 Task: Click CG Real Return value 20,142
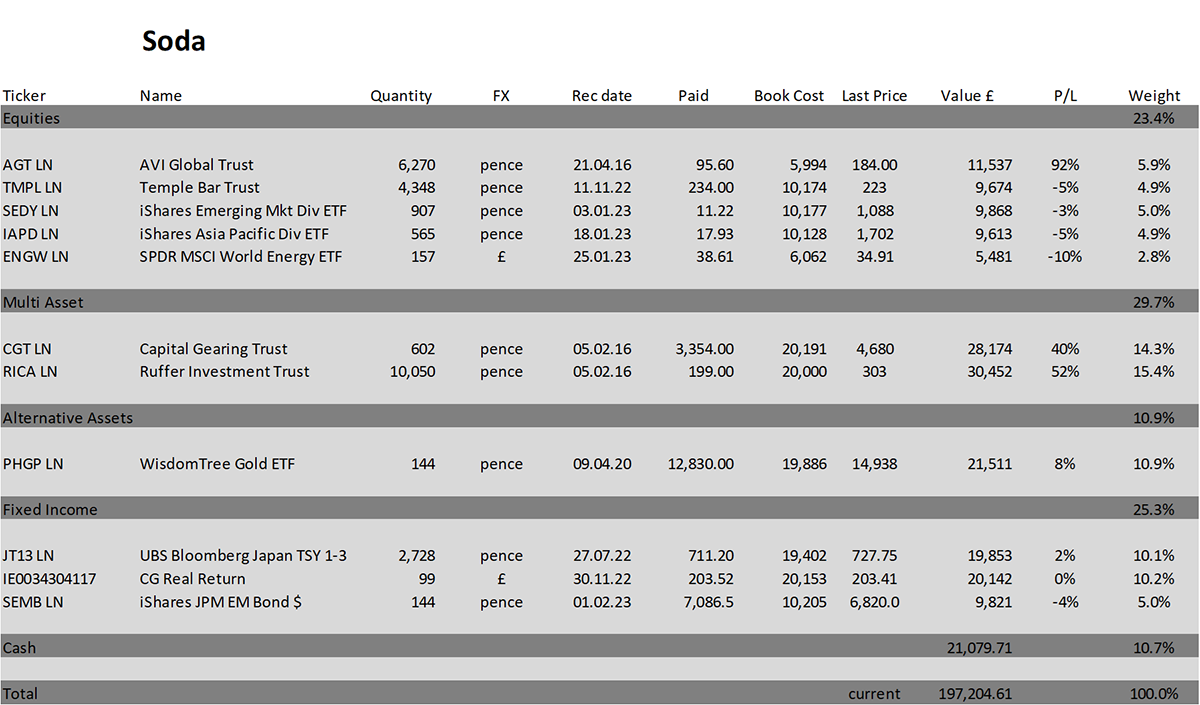tap(992, 579)
